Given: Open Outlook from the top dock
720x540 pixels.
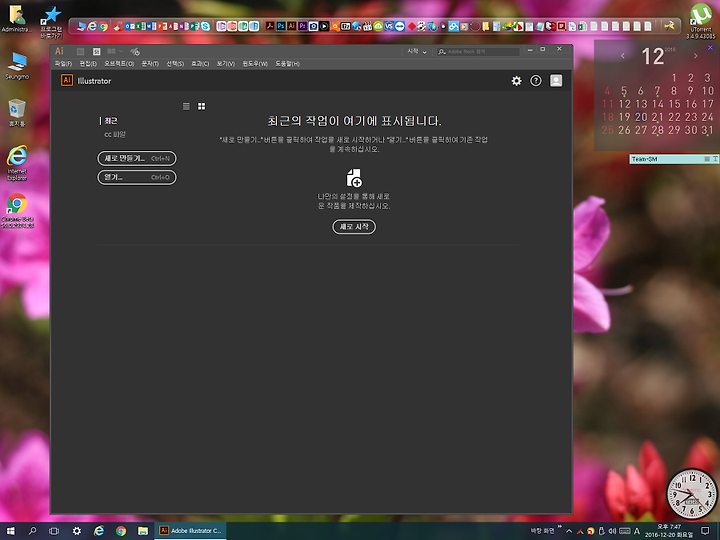Looking at the screenshot, I should (x=128, y=26).
